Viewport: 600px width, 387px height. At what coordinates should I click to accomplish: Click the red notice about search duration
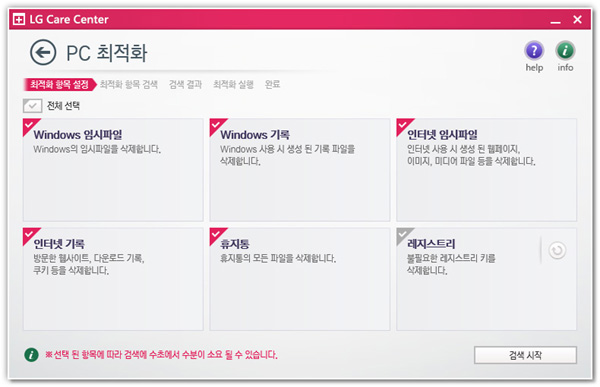(161, 354)
